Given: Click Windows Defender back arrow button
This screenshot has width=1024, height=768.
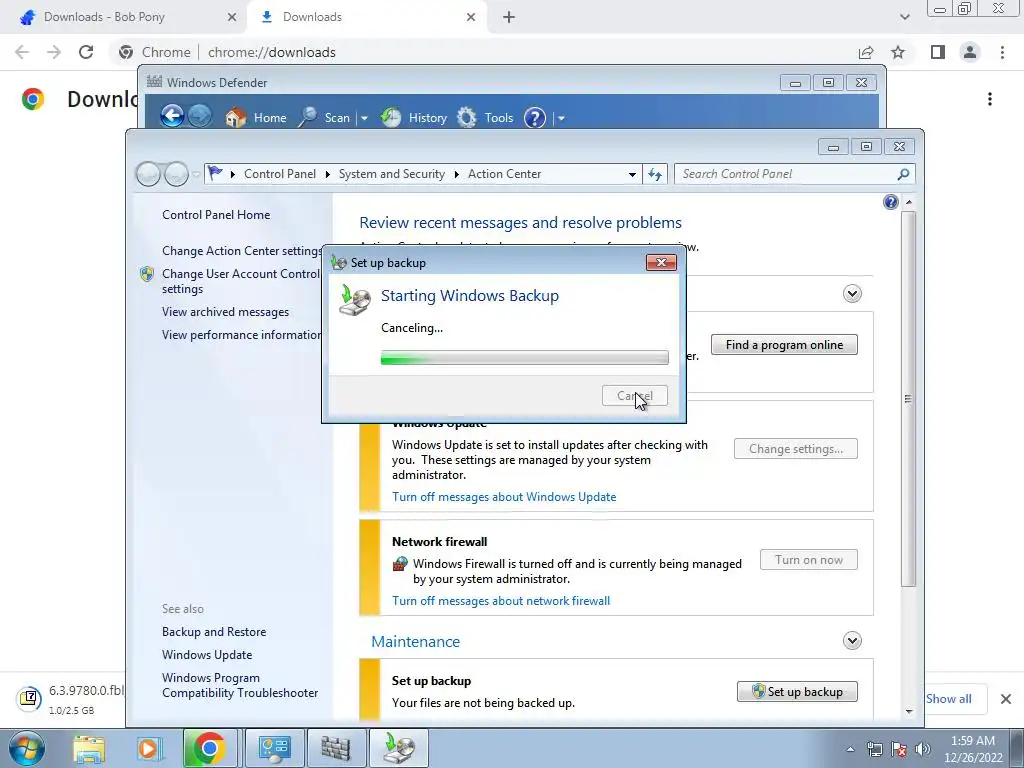Looking at the screenshot, I should [172, 116].
